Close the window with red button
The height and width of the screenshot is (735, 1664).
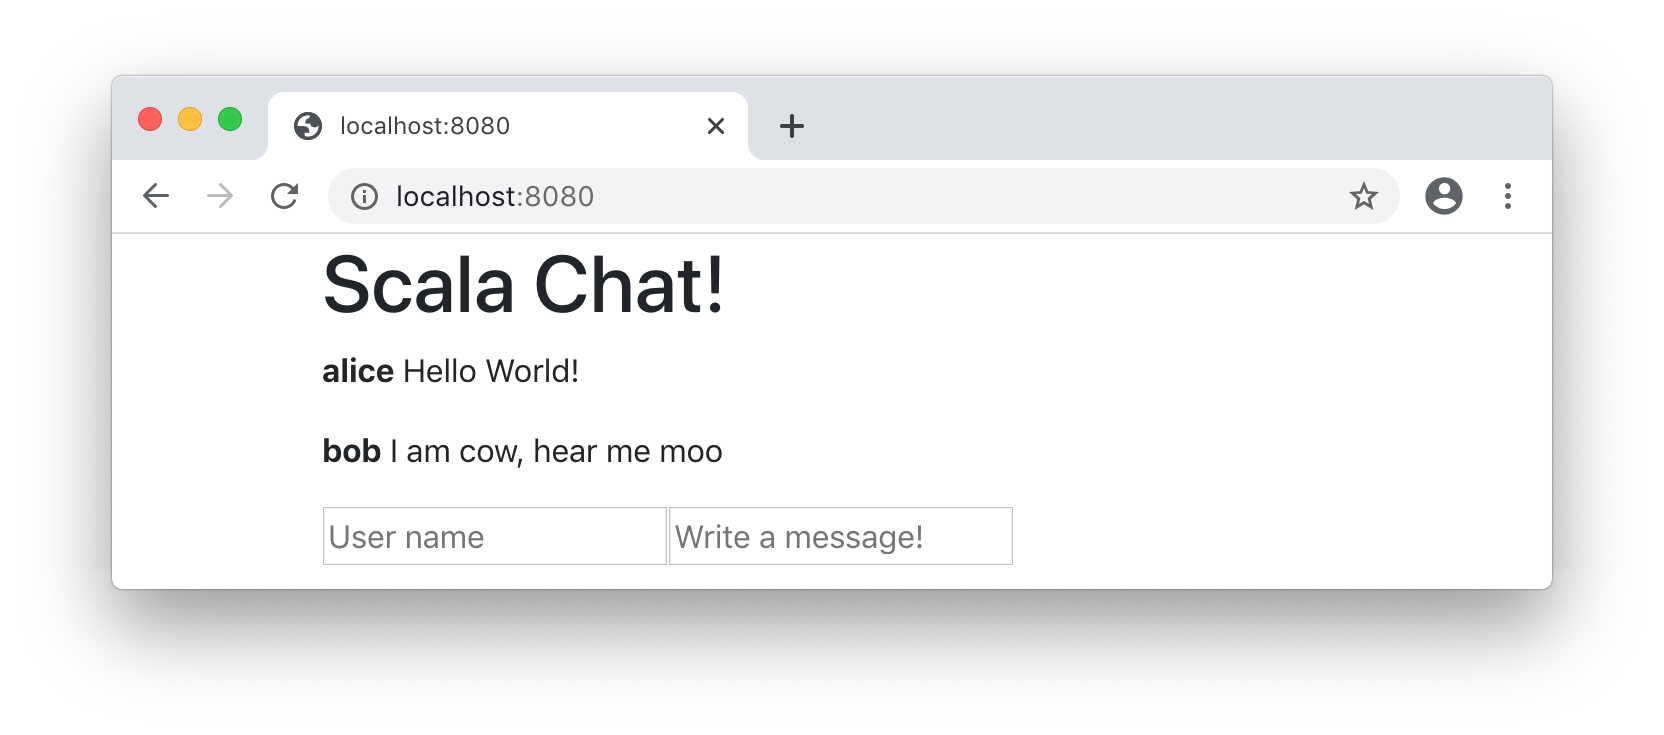[x=150, y=120]
